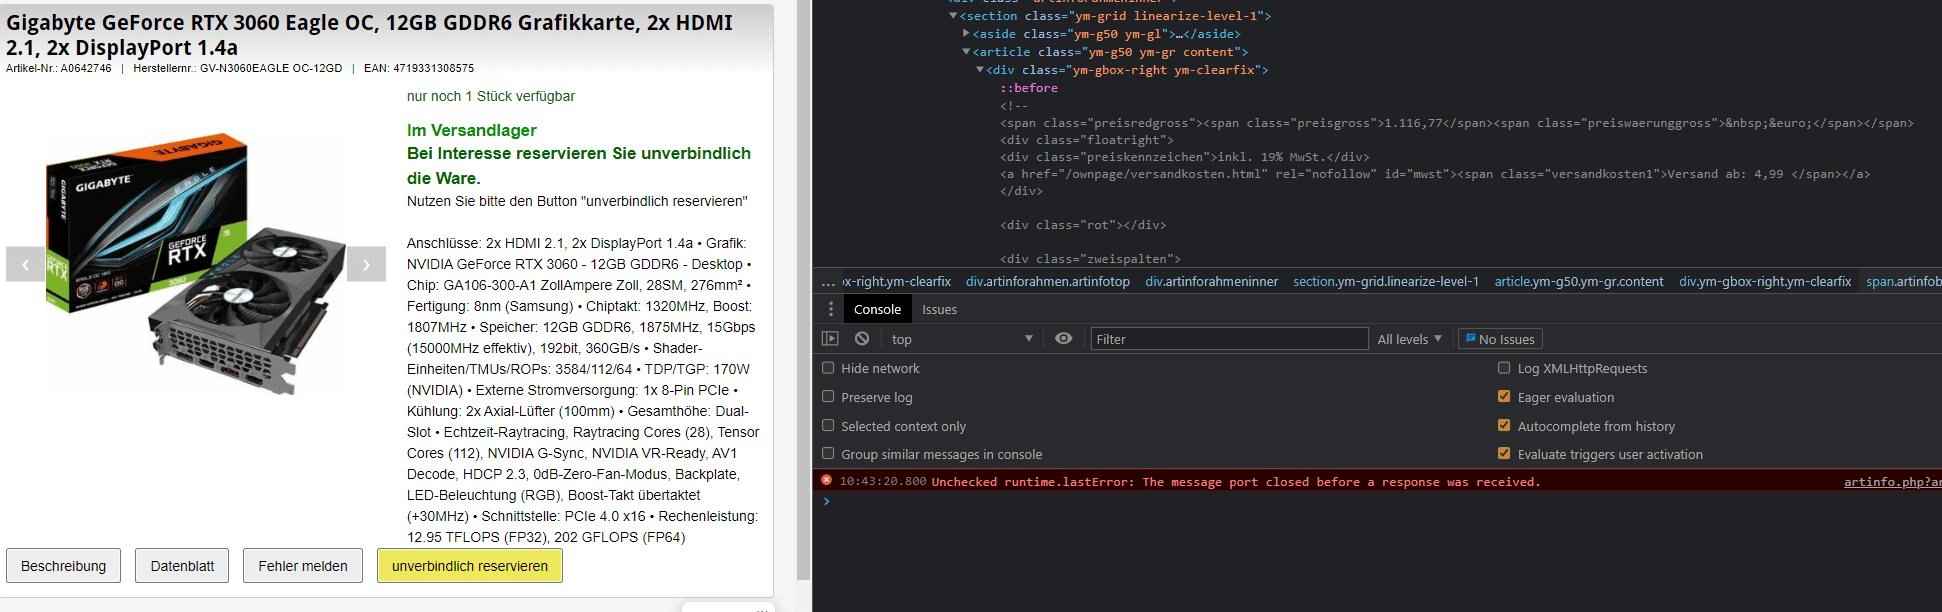This screenshot has width=1942, height=612.
Task: Click 'nur noch 1 Stück verfügbar' text
Action: (490, 96)
